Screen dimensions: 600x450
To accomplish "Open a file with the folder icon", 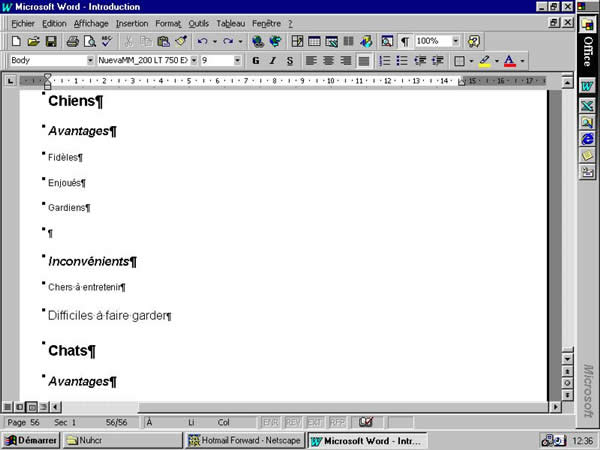I will click(x=34, y=41).
